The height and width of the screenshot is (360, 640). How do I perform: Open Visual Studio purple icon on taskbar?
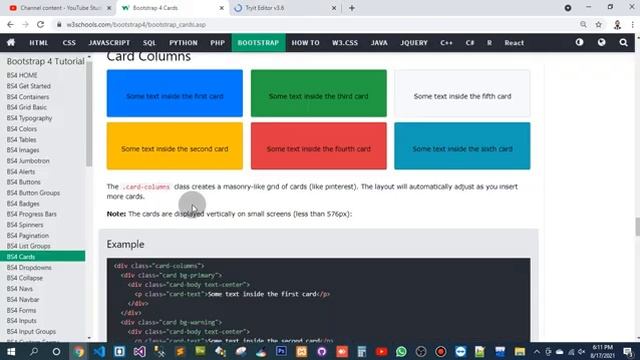pos(140,351)
